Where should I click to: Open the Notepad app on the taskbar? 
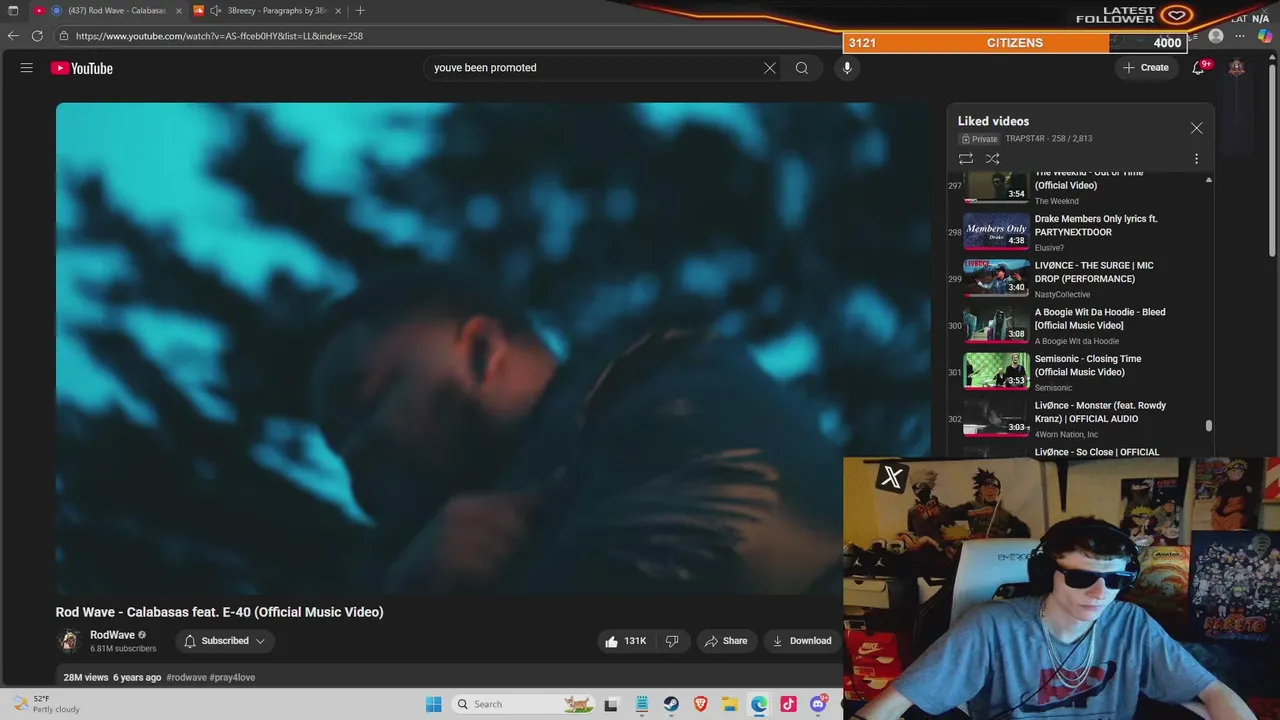click(641, 704)
